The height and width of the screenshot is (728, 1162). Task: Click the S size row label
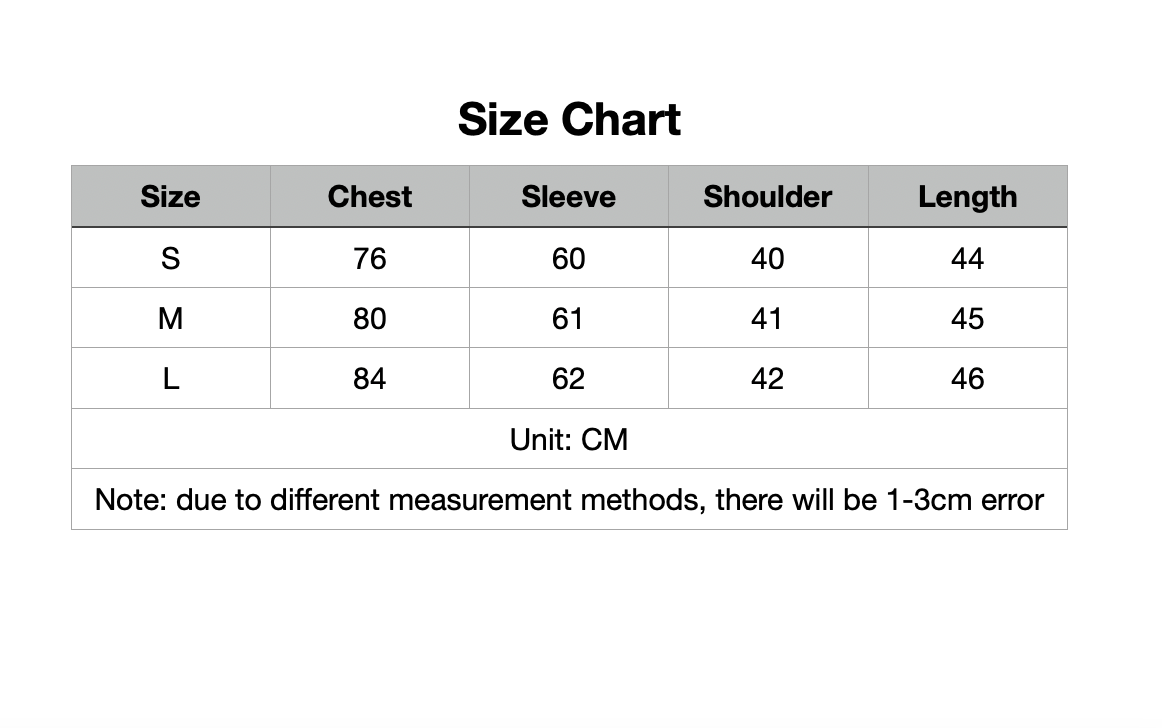(170, 259)
